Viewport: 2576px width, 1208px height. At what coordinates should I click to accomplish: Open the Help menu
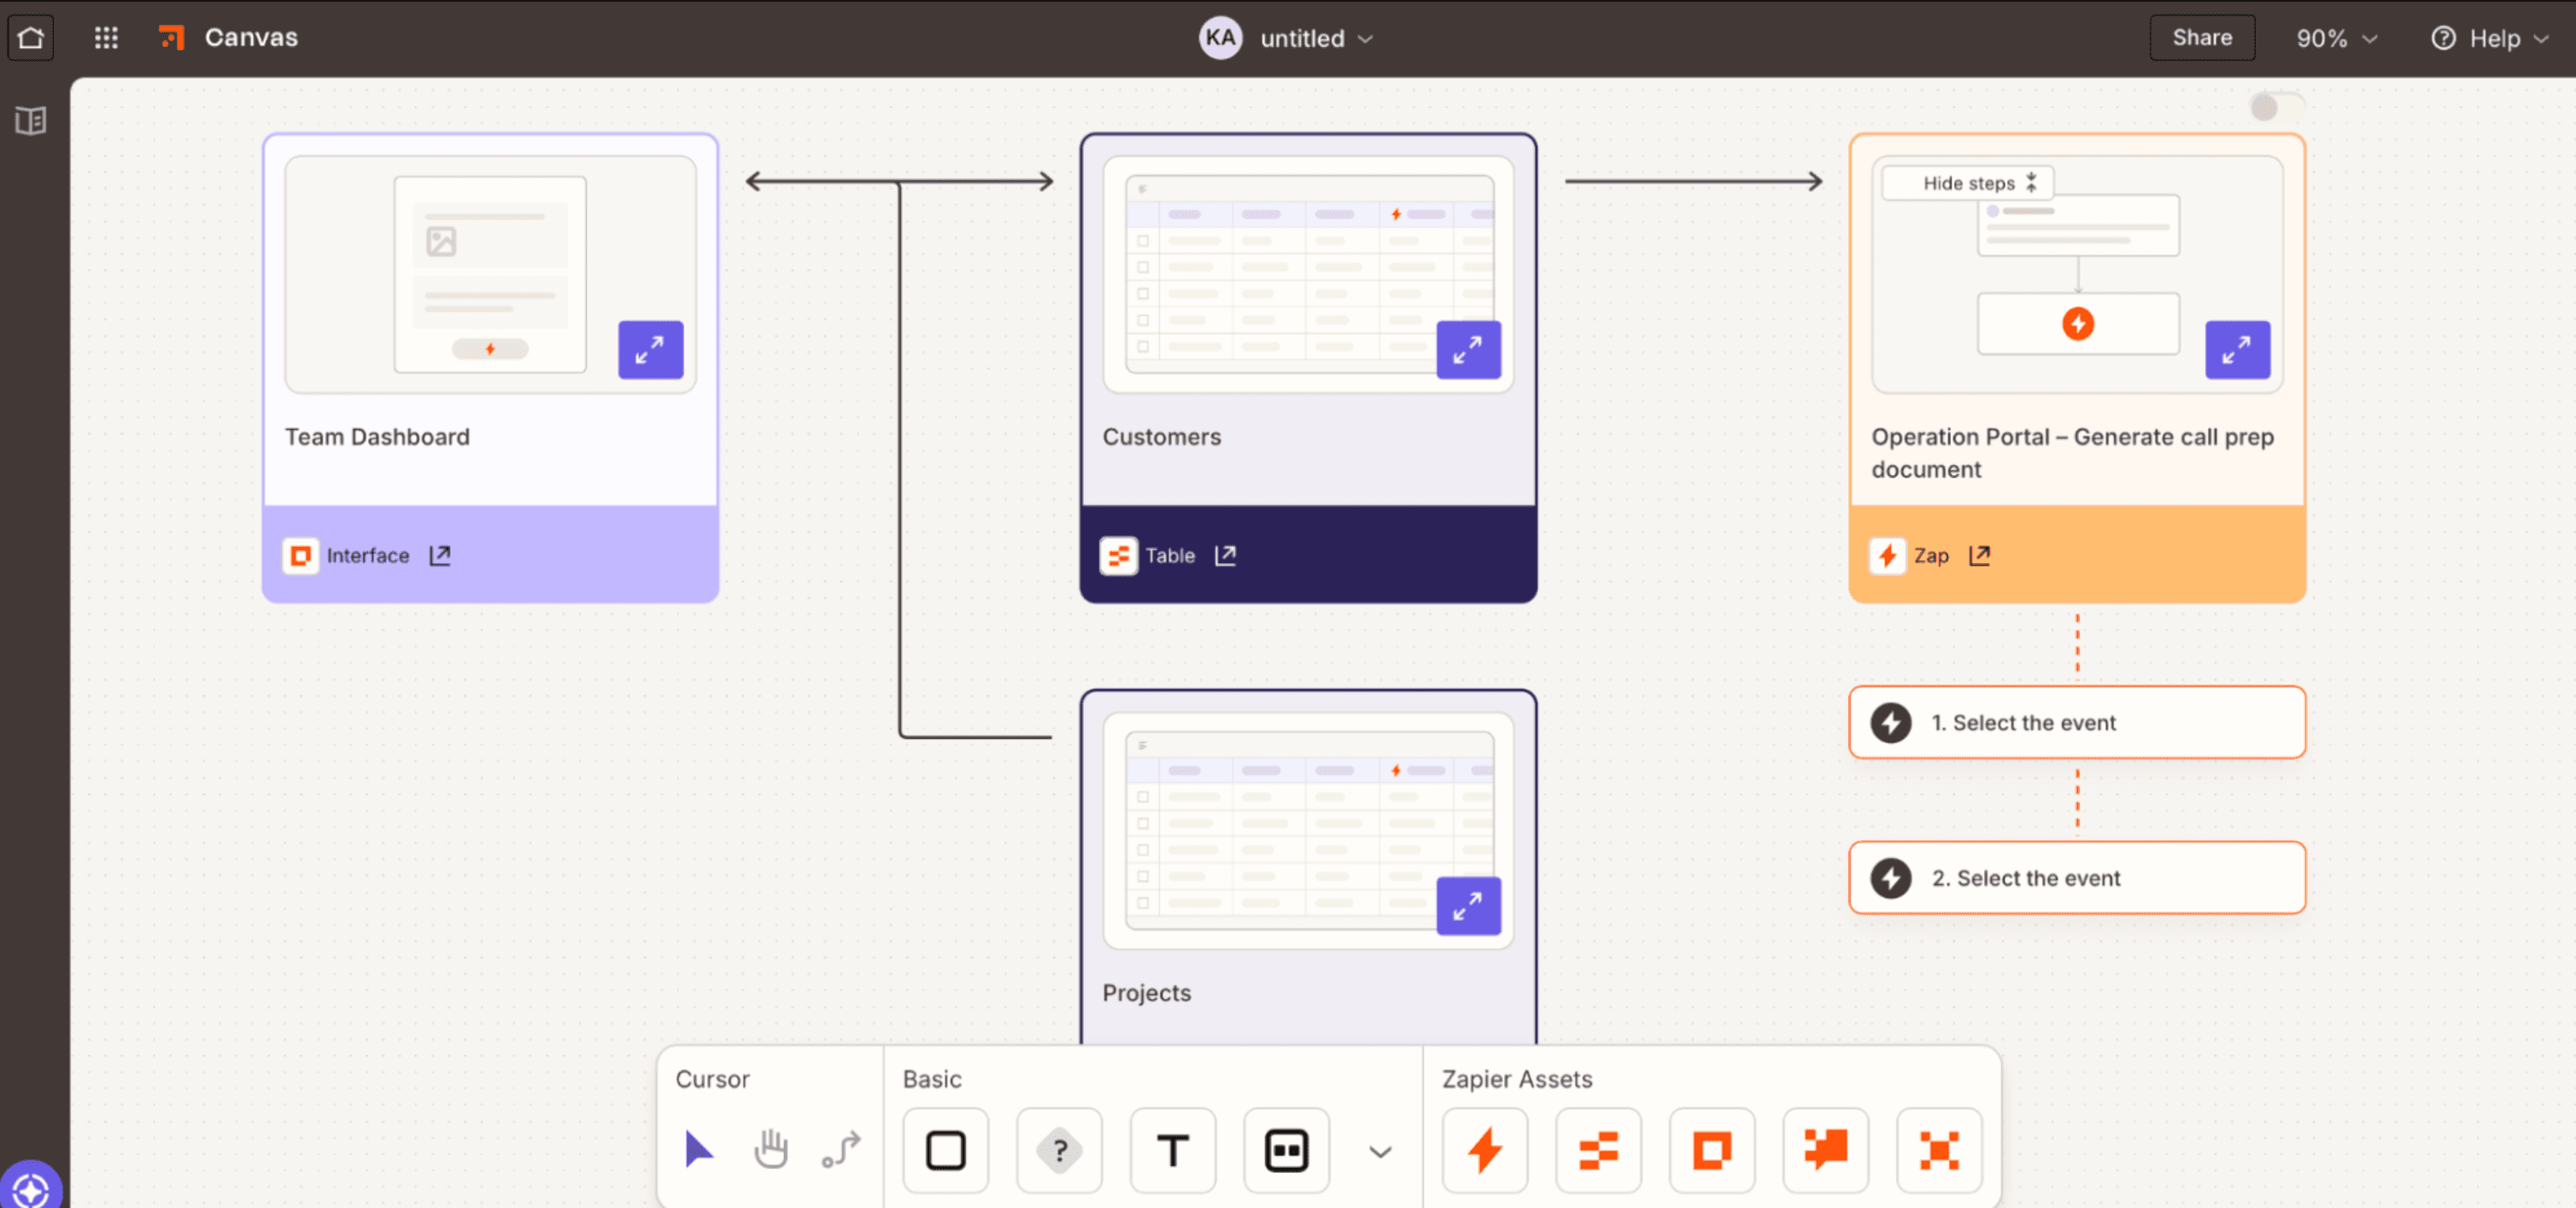2489,38
